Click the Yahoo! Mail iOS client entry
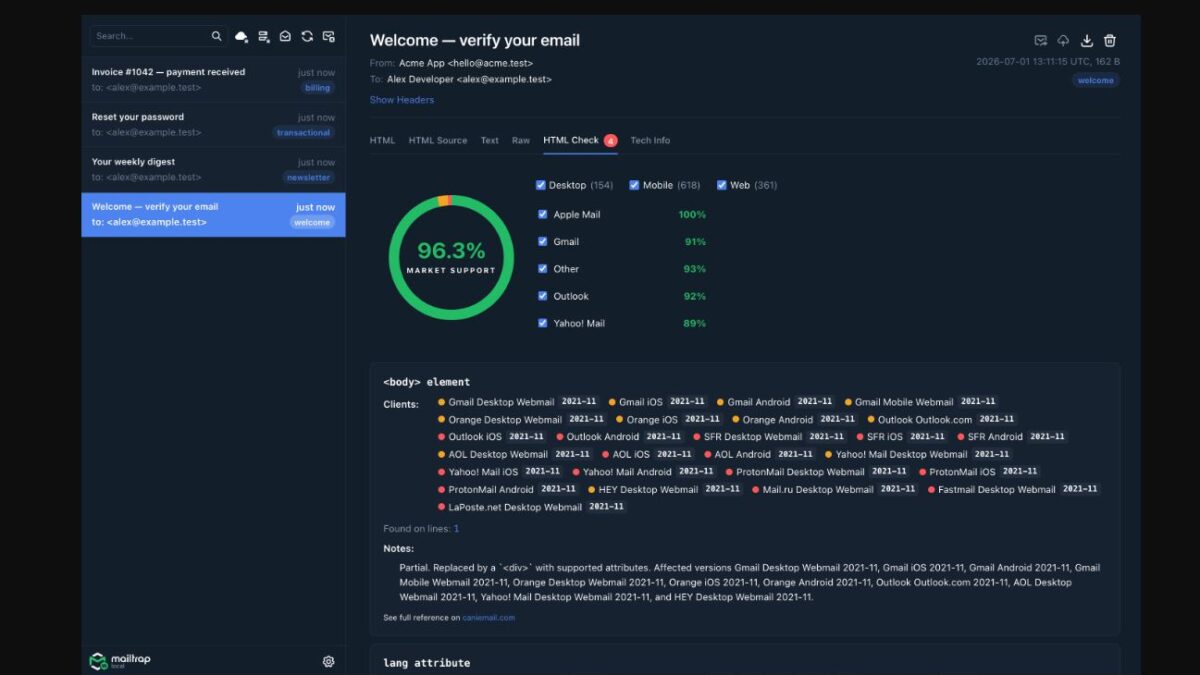Viewport: 1200px width, 675px height. coord(500,472)
